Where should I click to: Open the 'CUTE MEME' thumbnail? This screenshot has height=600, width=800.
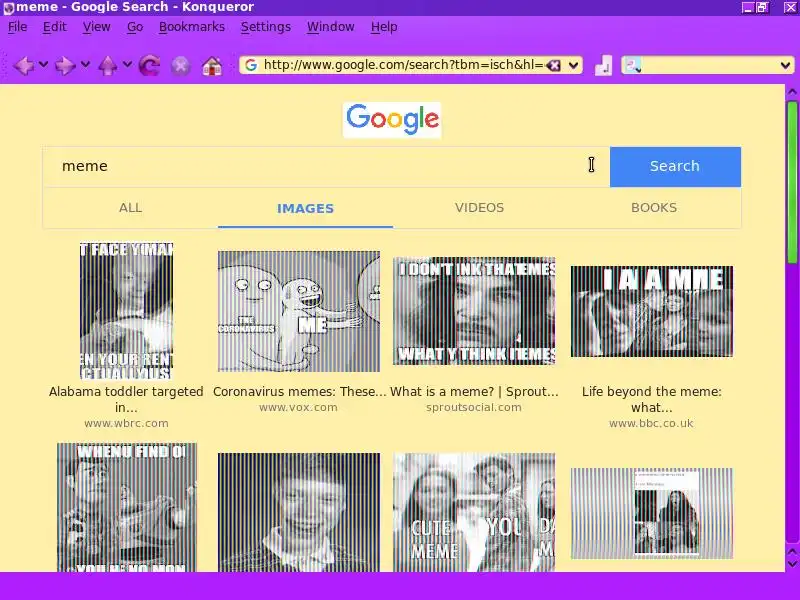[474, 512]
